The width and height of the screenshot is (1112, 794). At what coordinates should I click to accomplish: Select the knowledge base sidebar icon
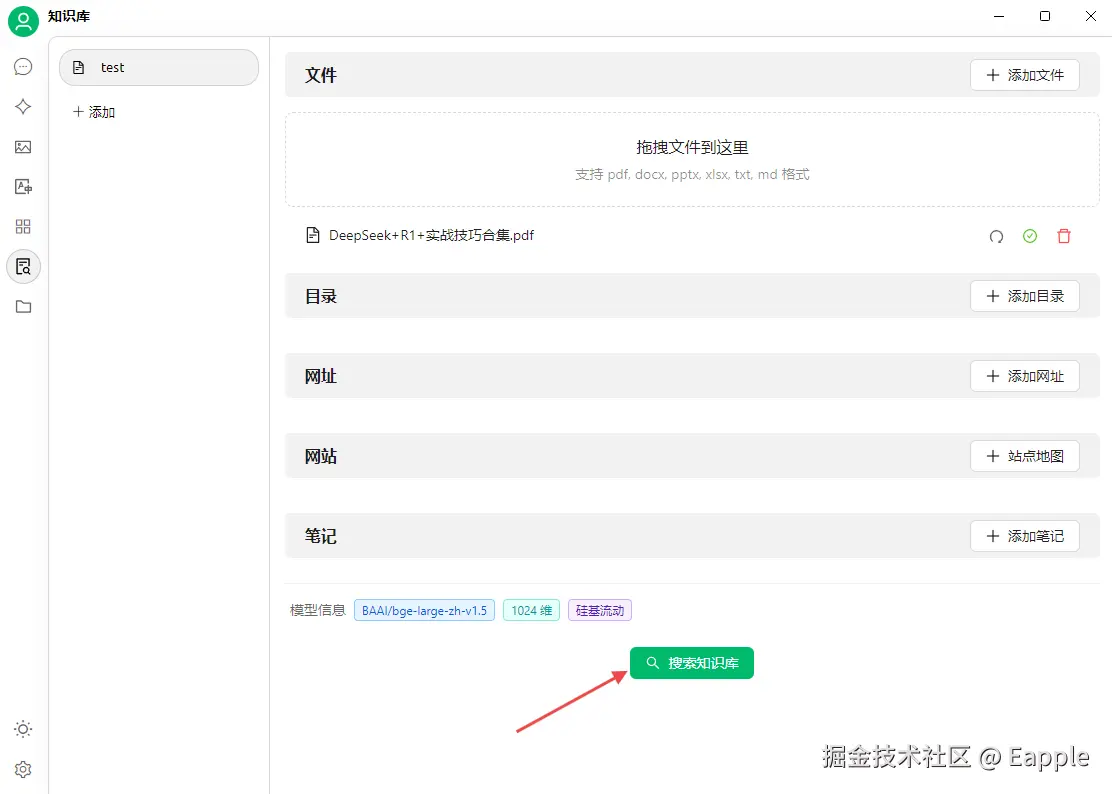(x=23, y=267)
